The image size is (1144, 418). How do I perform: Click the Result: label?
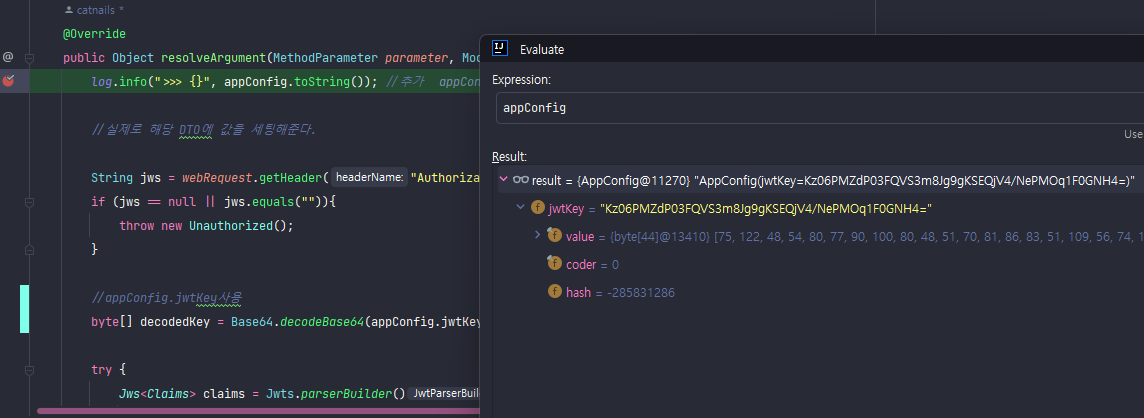509,157
